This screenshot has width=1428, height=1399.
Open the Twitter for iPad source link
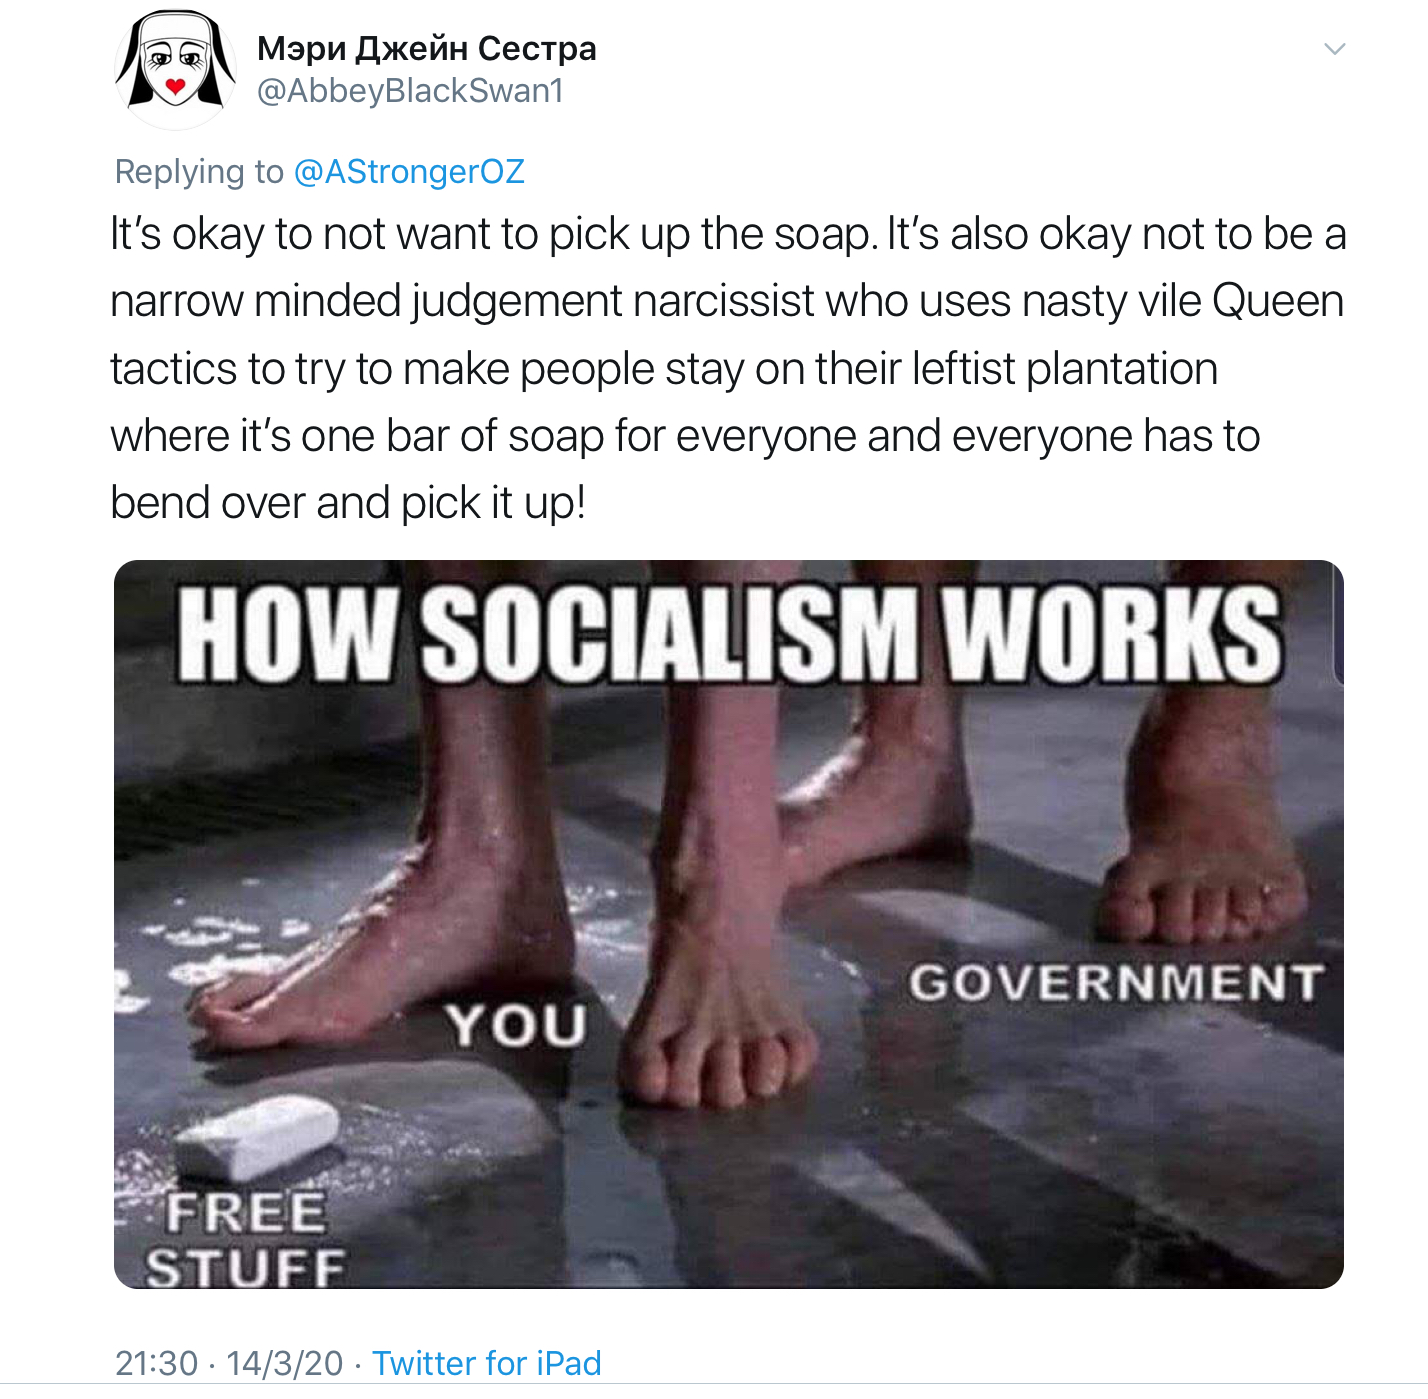[x=487, y=1362]
